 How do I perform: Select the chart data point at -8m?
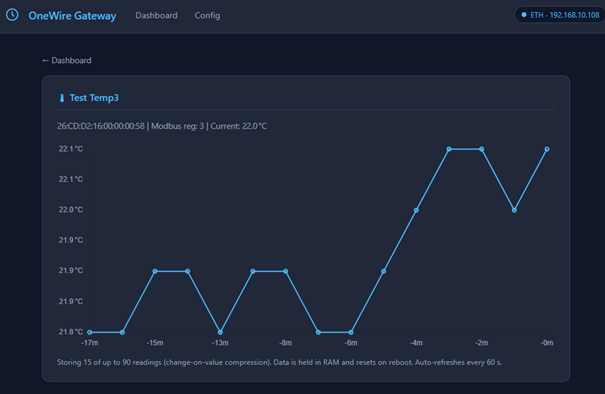pyautogui.click(x=286, y=271)
